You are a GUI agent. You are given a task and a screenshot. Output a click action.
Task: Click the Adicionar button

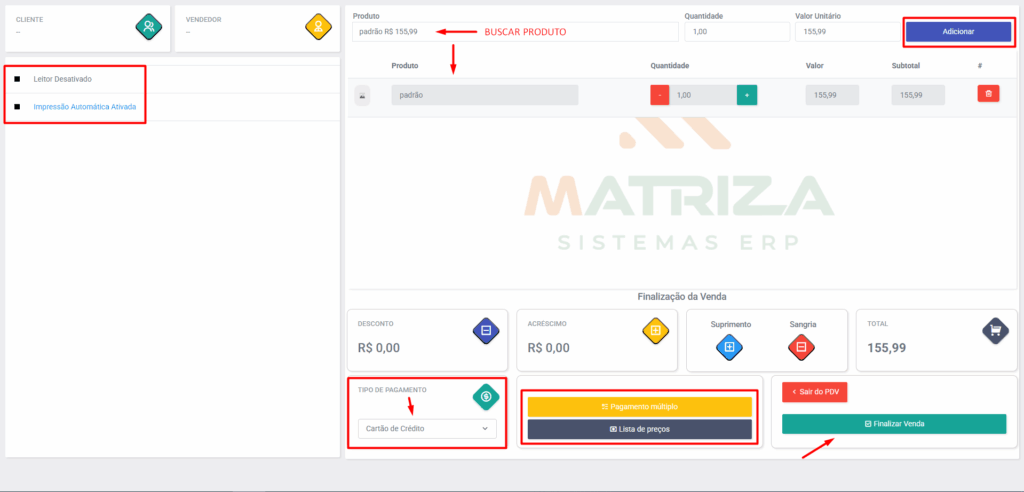(958, 32)
